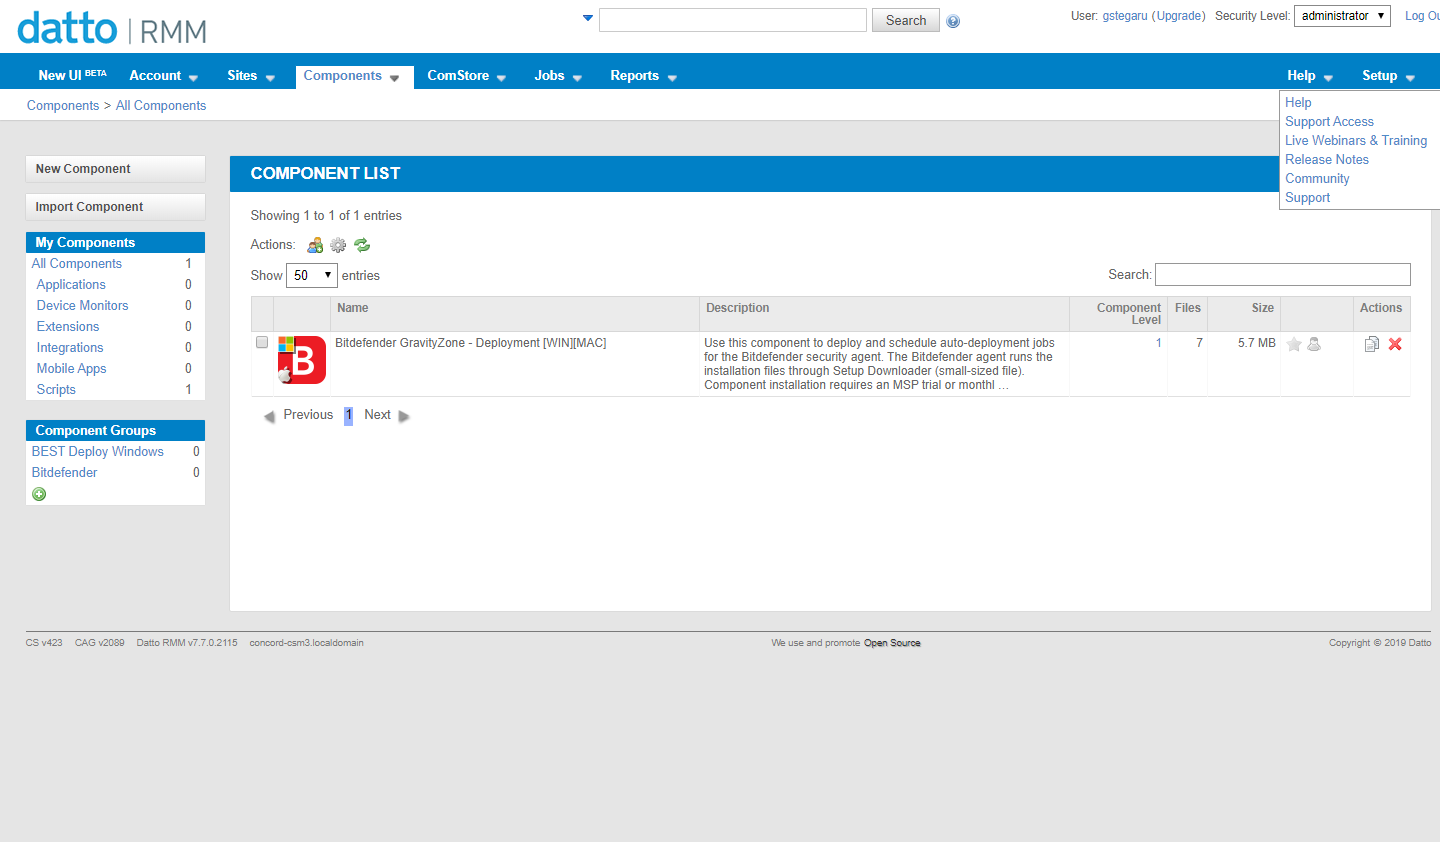The image size is (1440, 842).
Task: Select Mobile Apps in the My Components list
Action: point(71,369)
